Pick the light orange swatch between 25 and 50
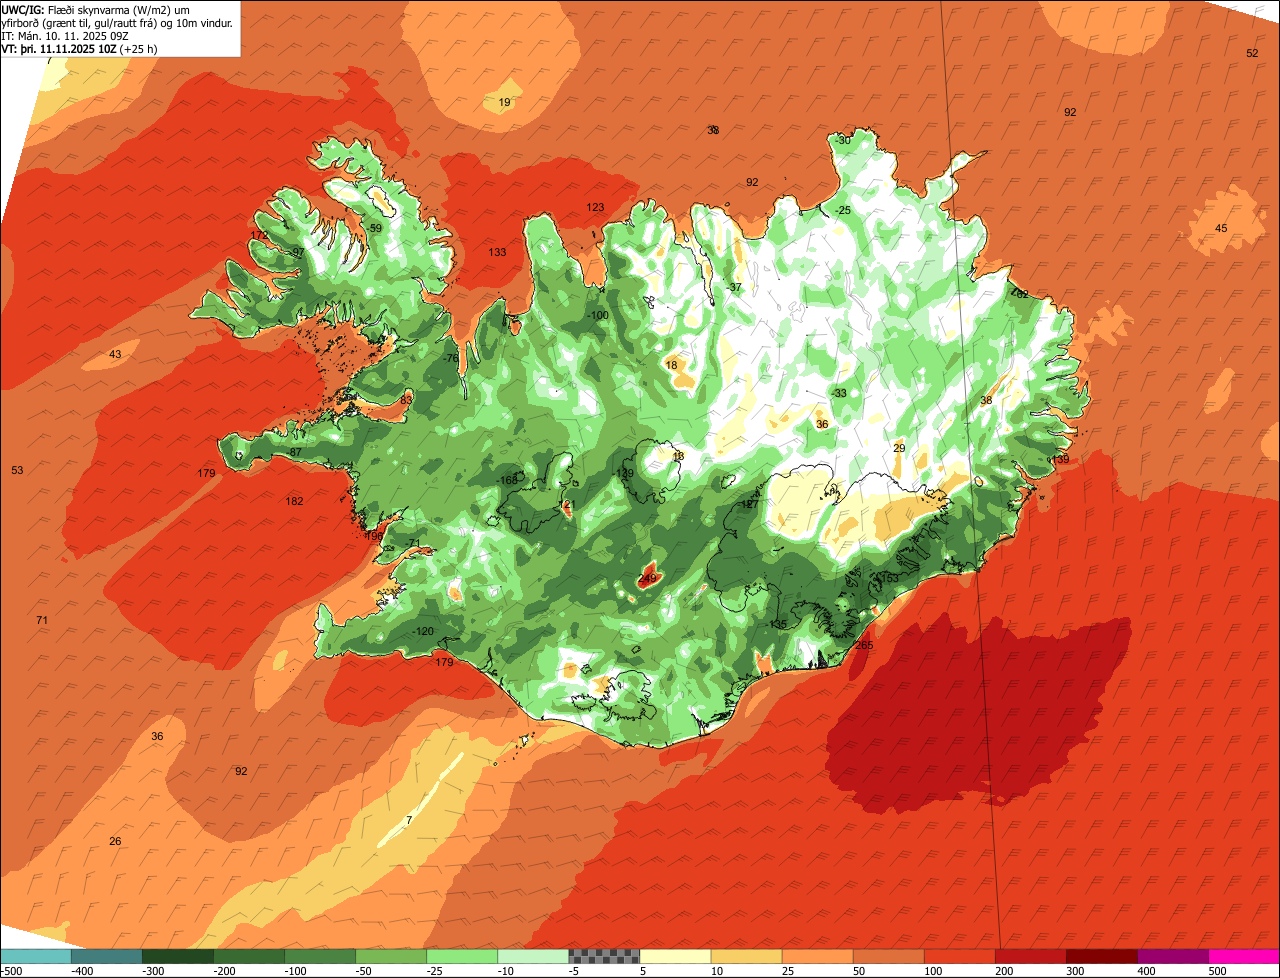Screen dimensions: 1280x978 (817, 956)
